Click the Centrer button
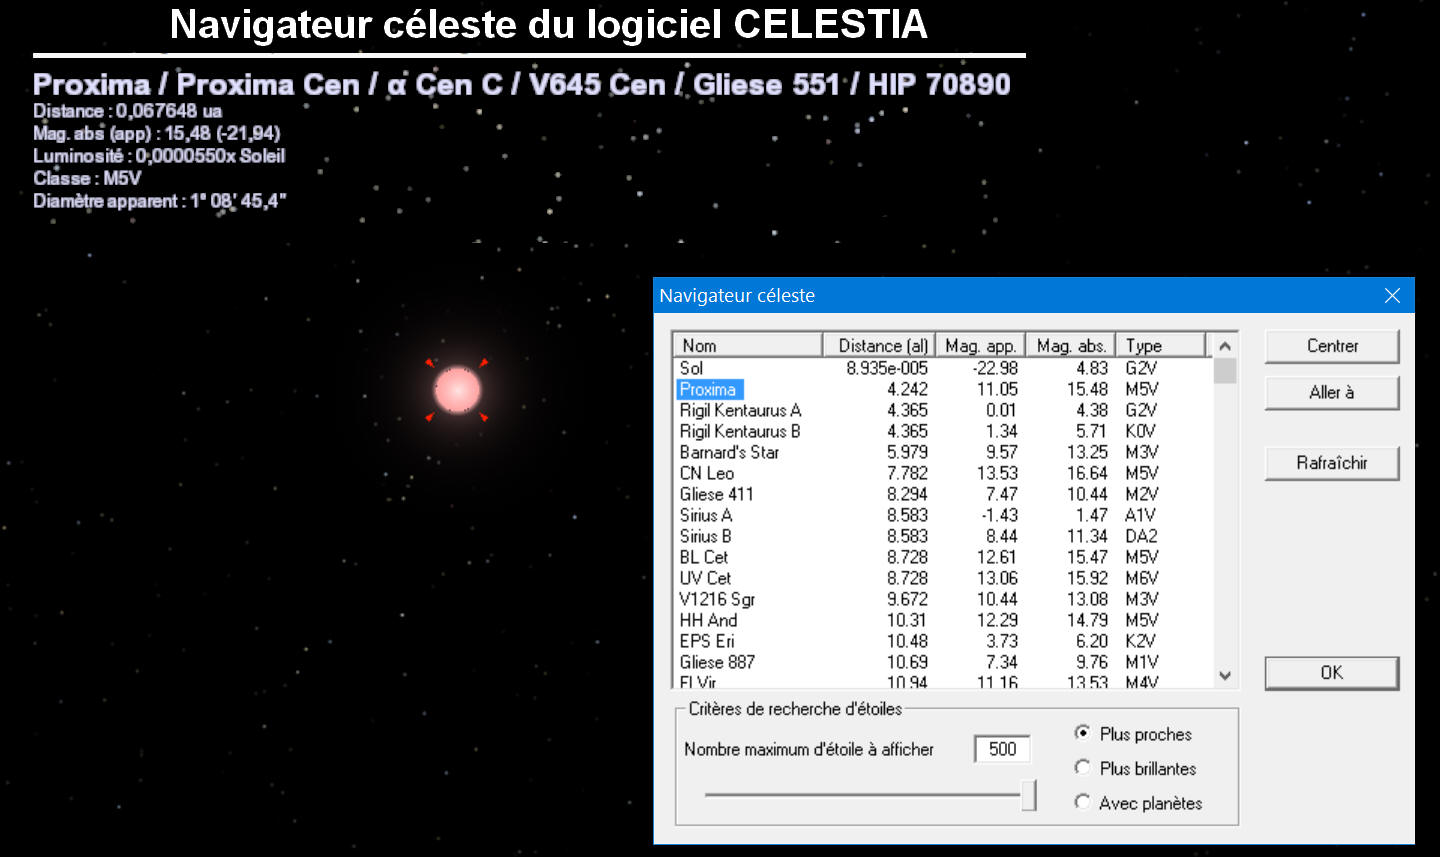This screenshot has width=1440, height=857. 1332,346
